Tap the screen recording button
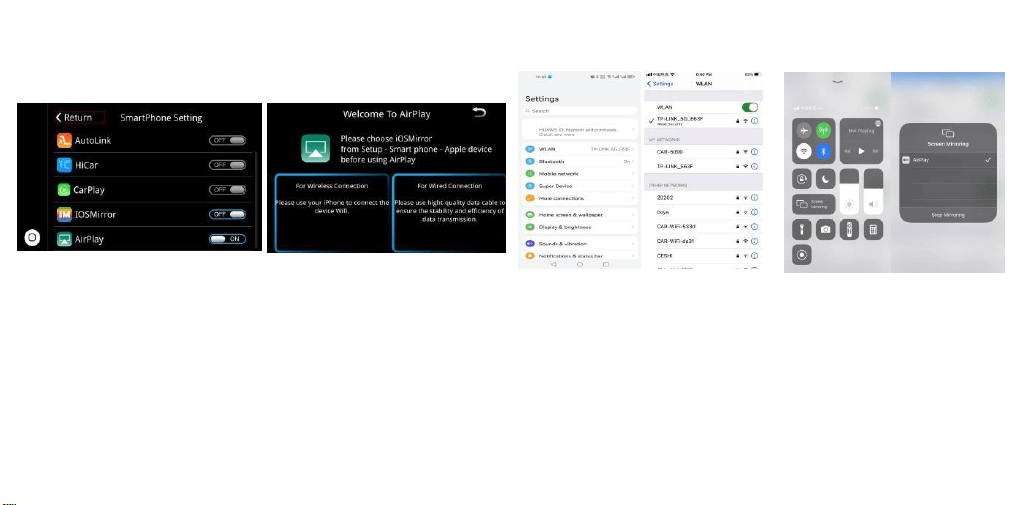 point(802,253)
